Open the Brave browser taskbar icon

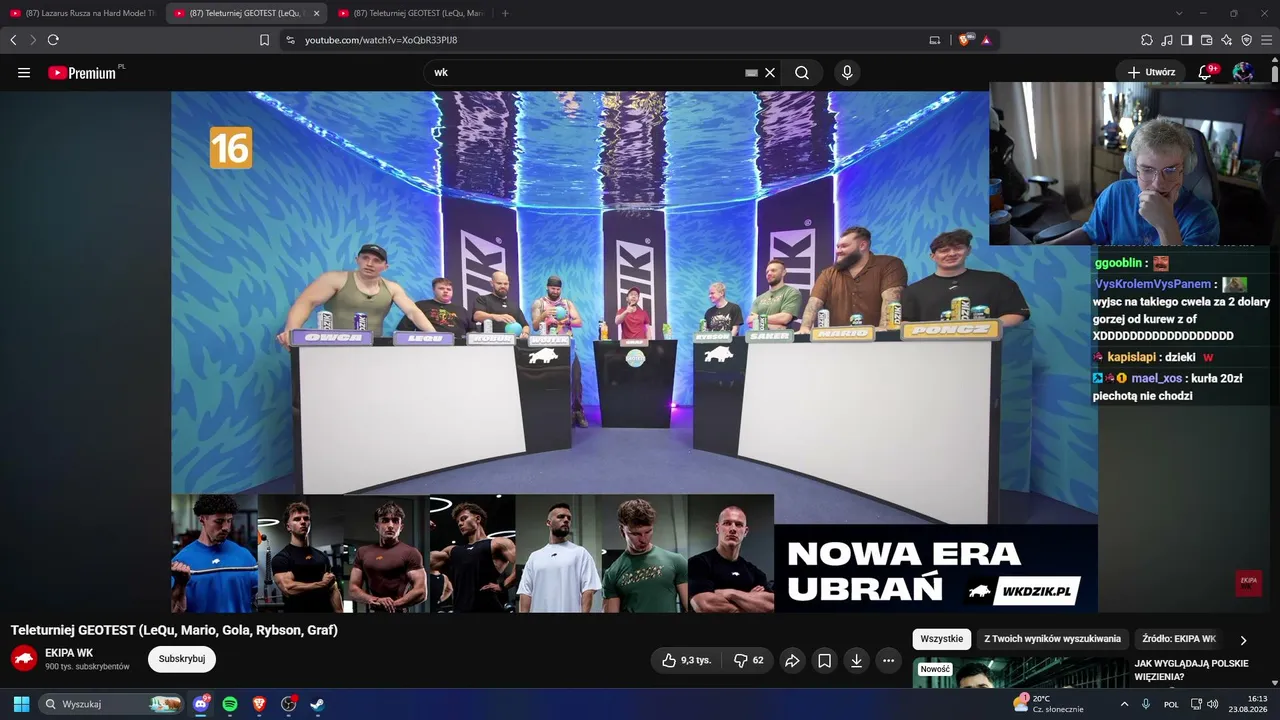[260, 704]
